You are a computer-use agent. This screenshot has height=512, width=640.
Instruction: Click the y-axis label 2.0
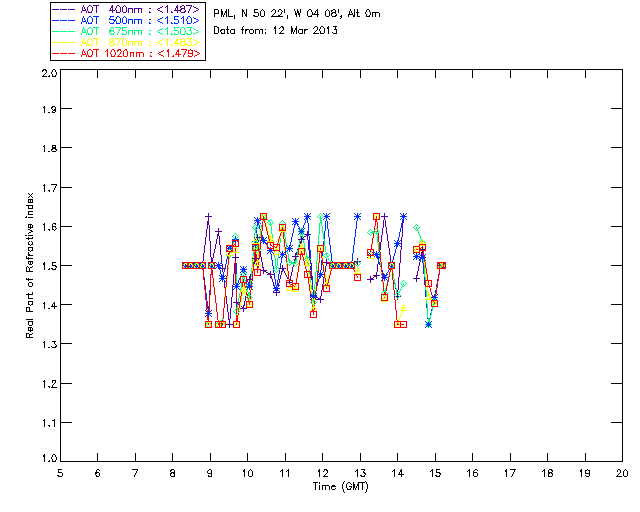point(49,73)
